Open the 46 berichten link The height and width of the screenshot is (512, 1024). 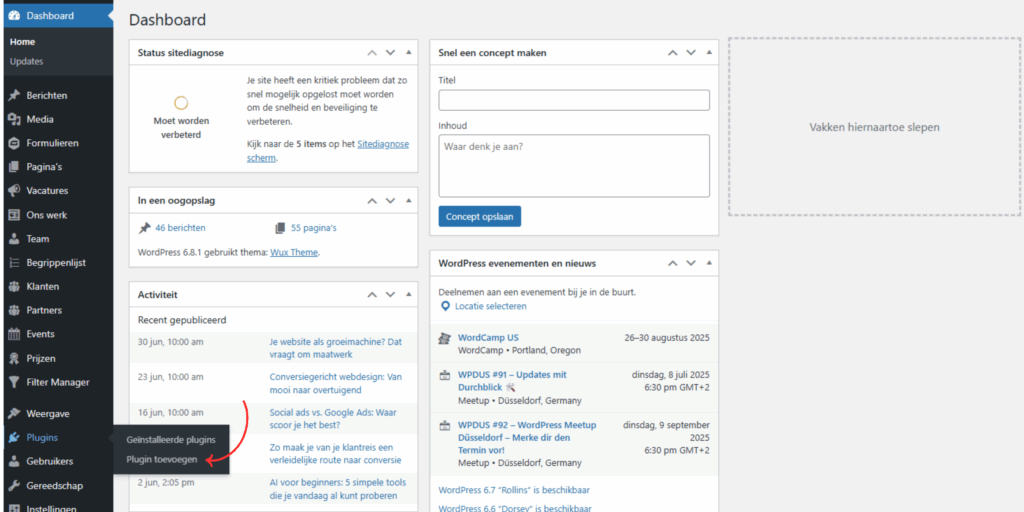[x=180, y=228]
